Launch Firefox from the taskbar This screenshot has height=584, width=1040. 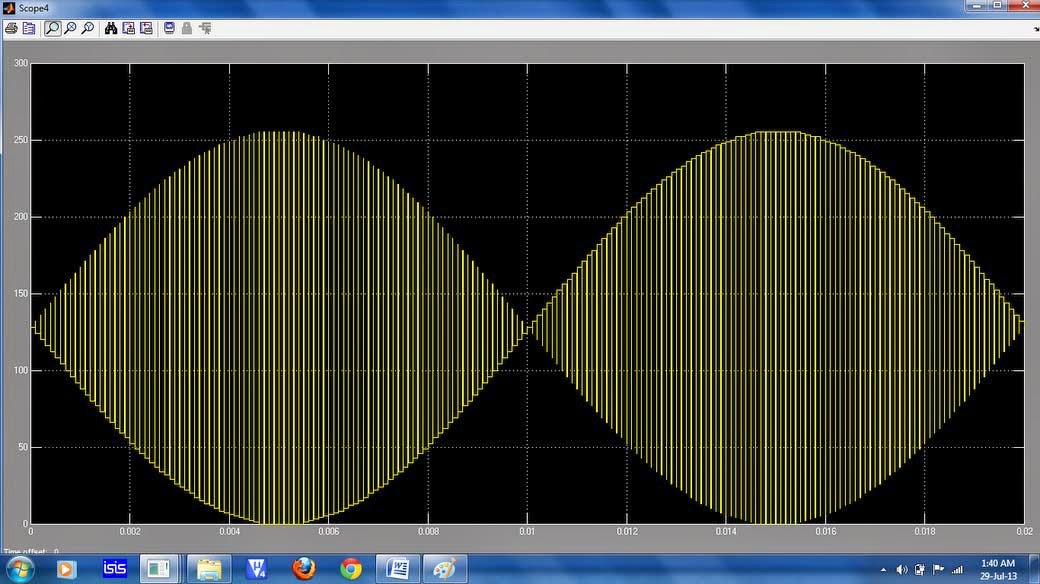click(x=303, y=570)
